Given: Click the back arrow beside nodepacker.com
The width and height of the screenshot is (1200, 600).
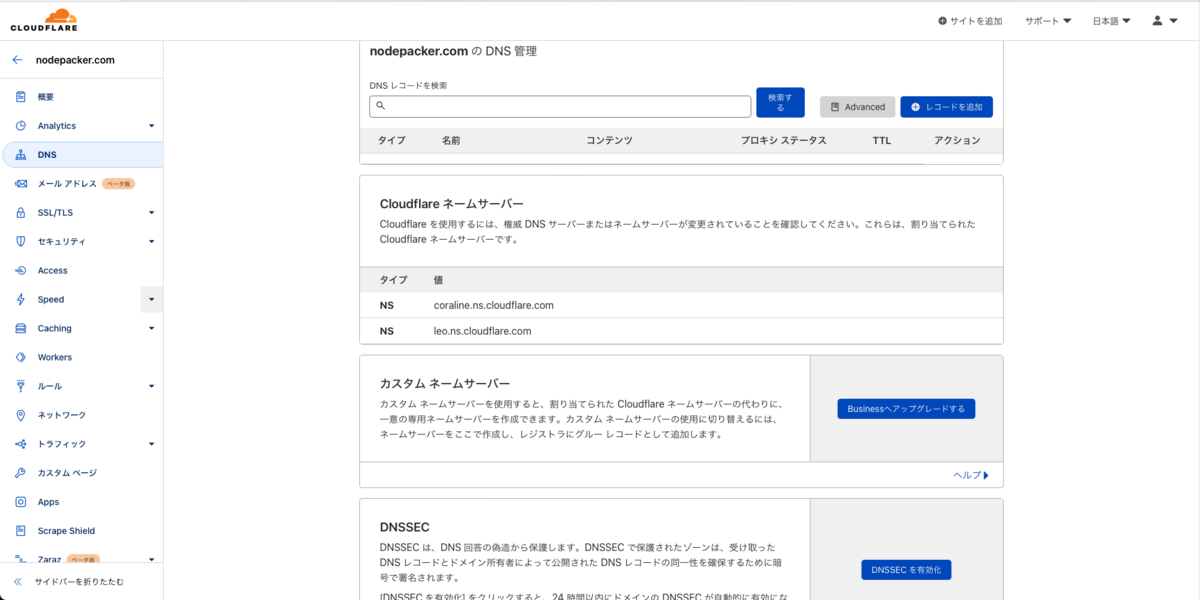Looking at the screenshot, I should coord(17,60).
